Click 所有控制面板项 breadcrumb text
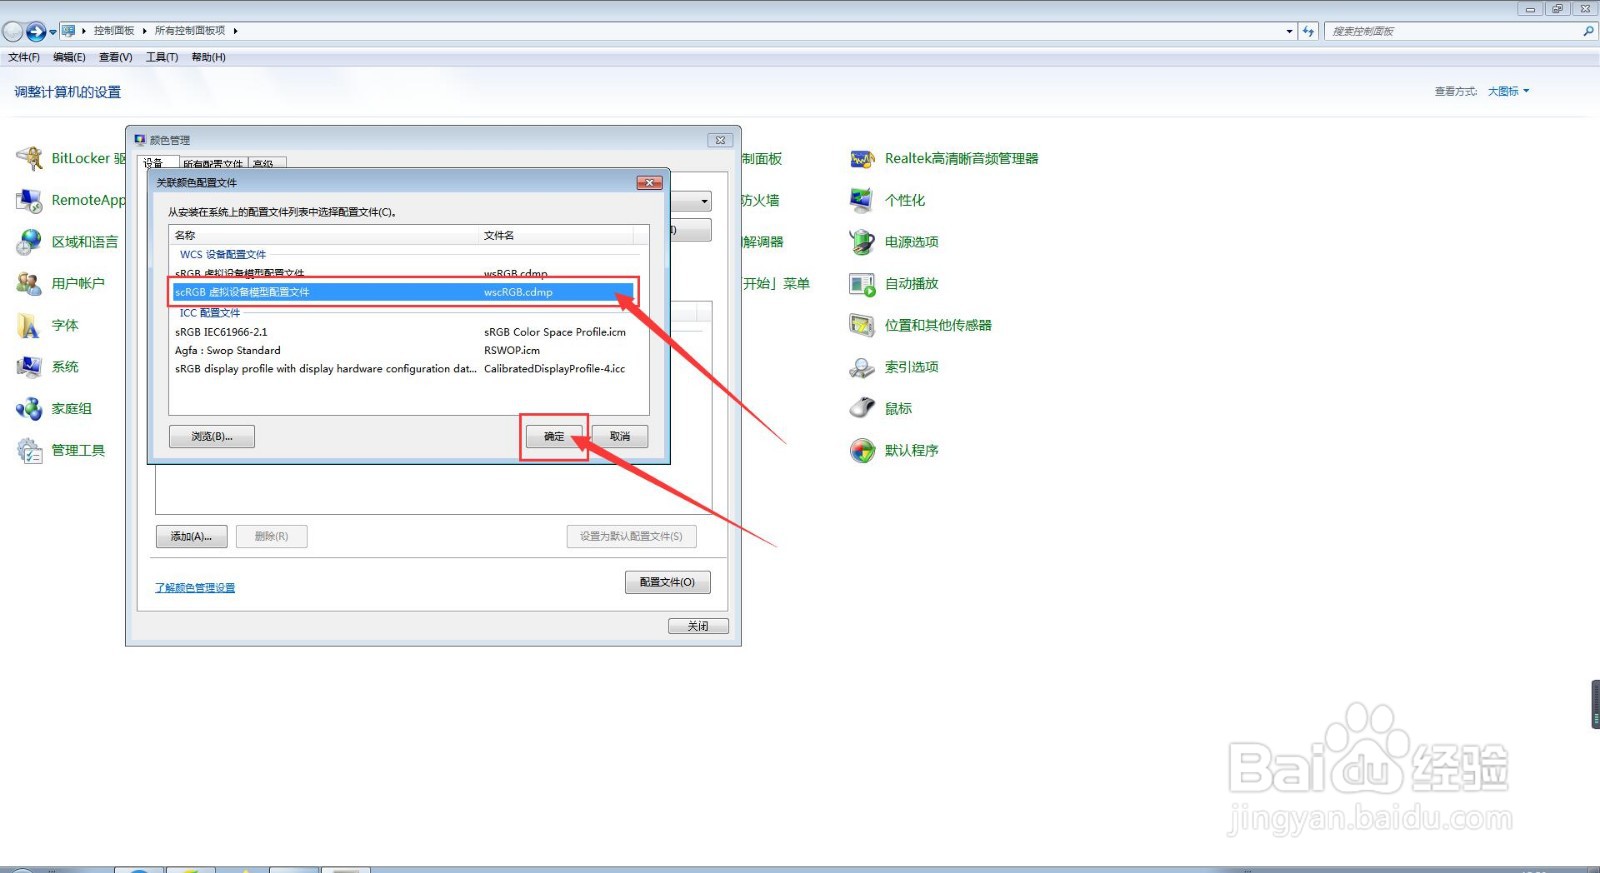The width and height of the screenshot is (1600, 873). pos(190,31)
